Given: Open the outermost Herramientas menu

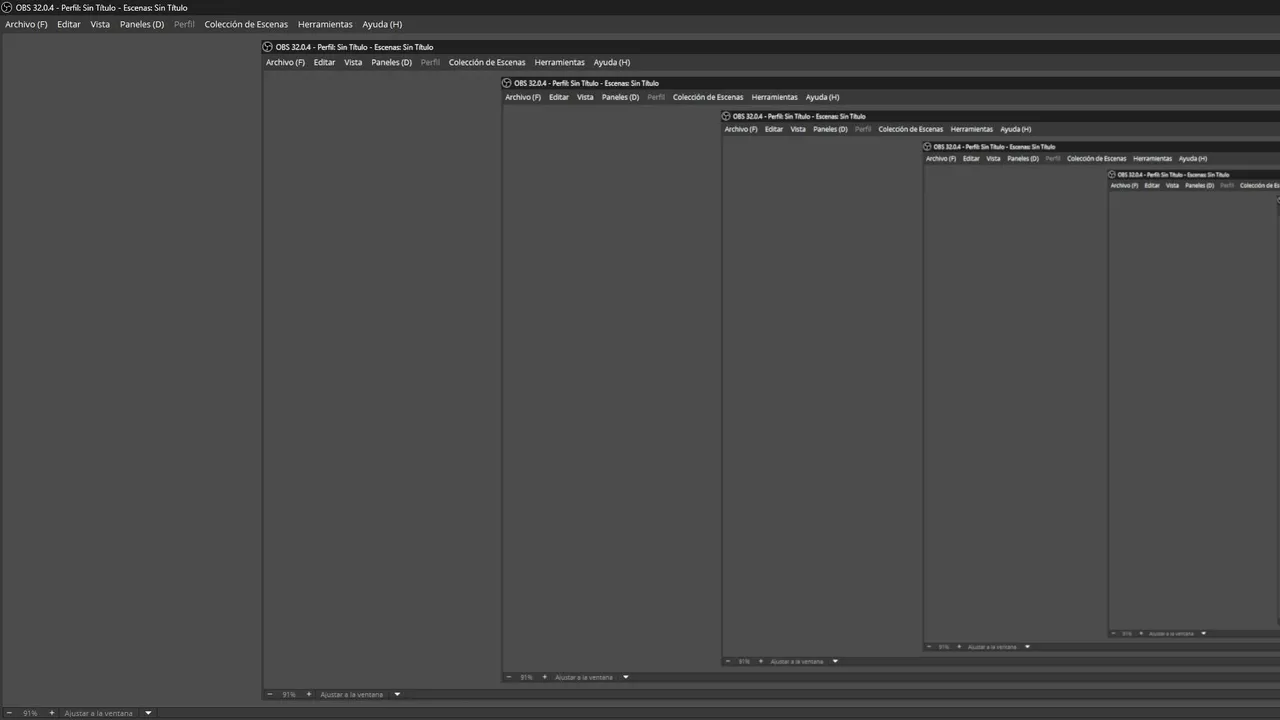Looking at the screenshot, I should 325,24.
